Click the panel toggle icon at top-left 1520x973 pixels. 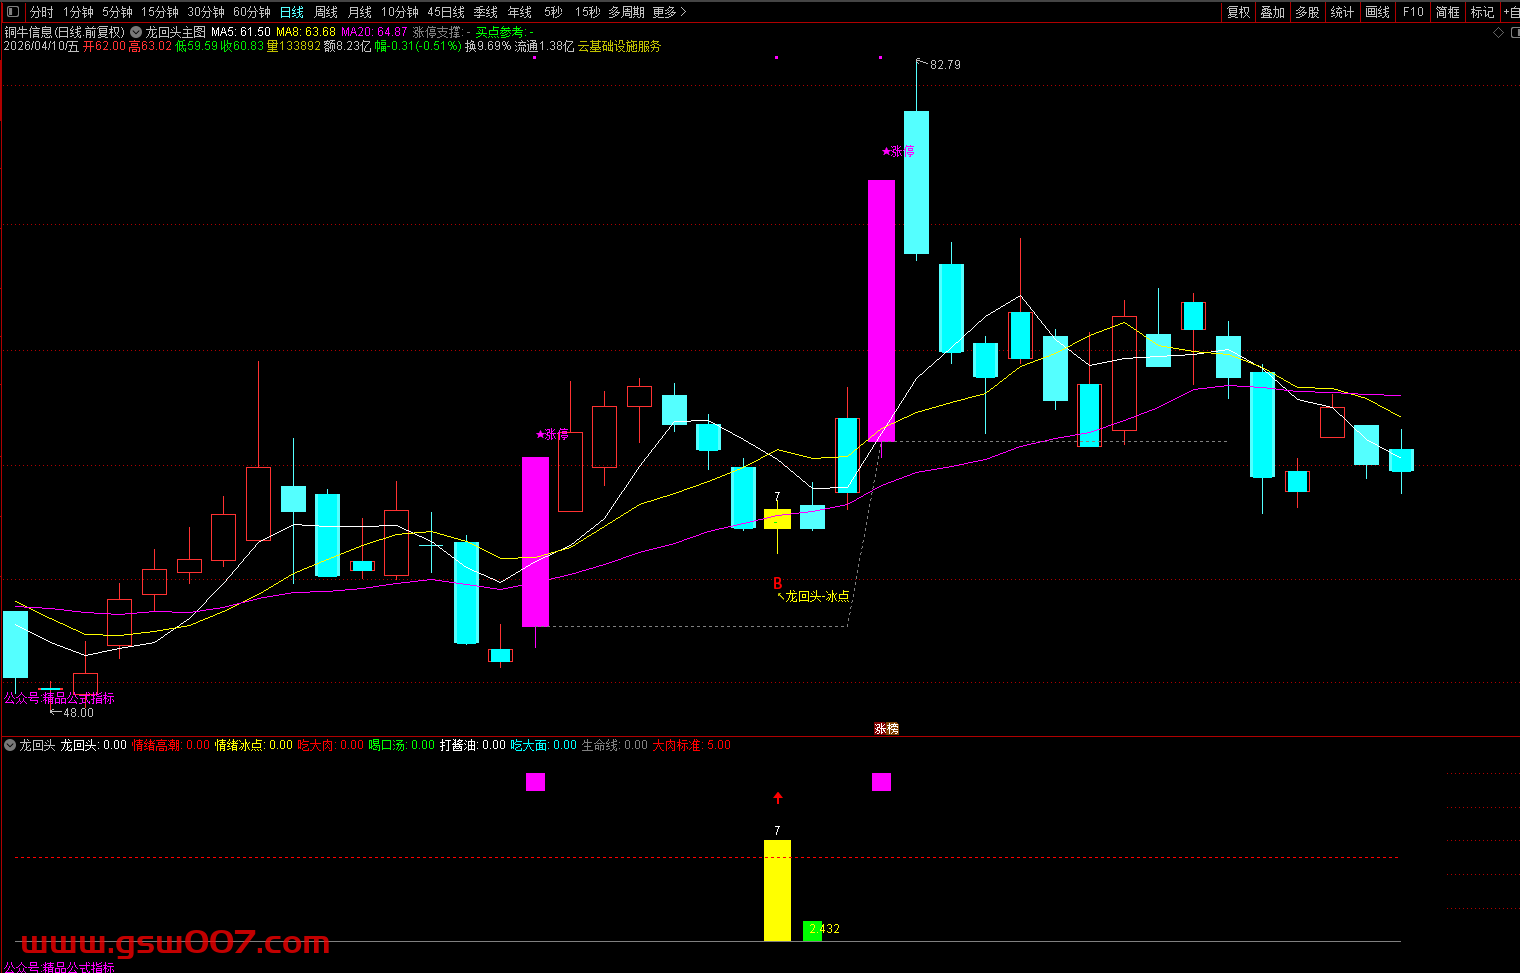point(12,12)
